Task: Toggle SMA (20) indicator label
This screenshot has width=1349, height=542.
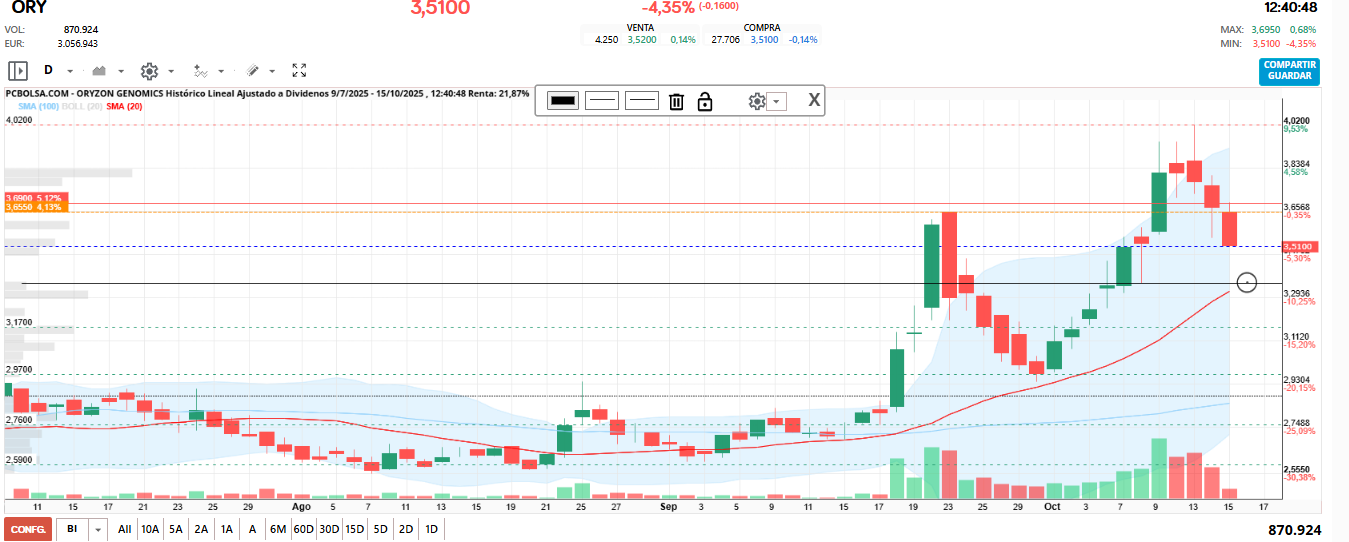Action: [x=125, y=106]
